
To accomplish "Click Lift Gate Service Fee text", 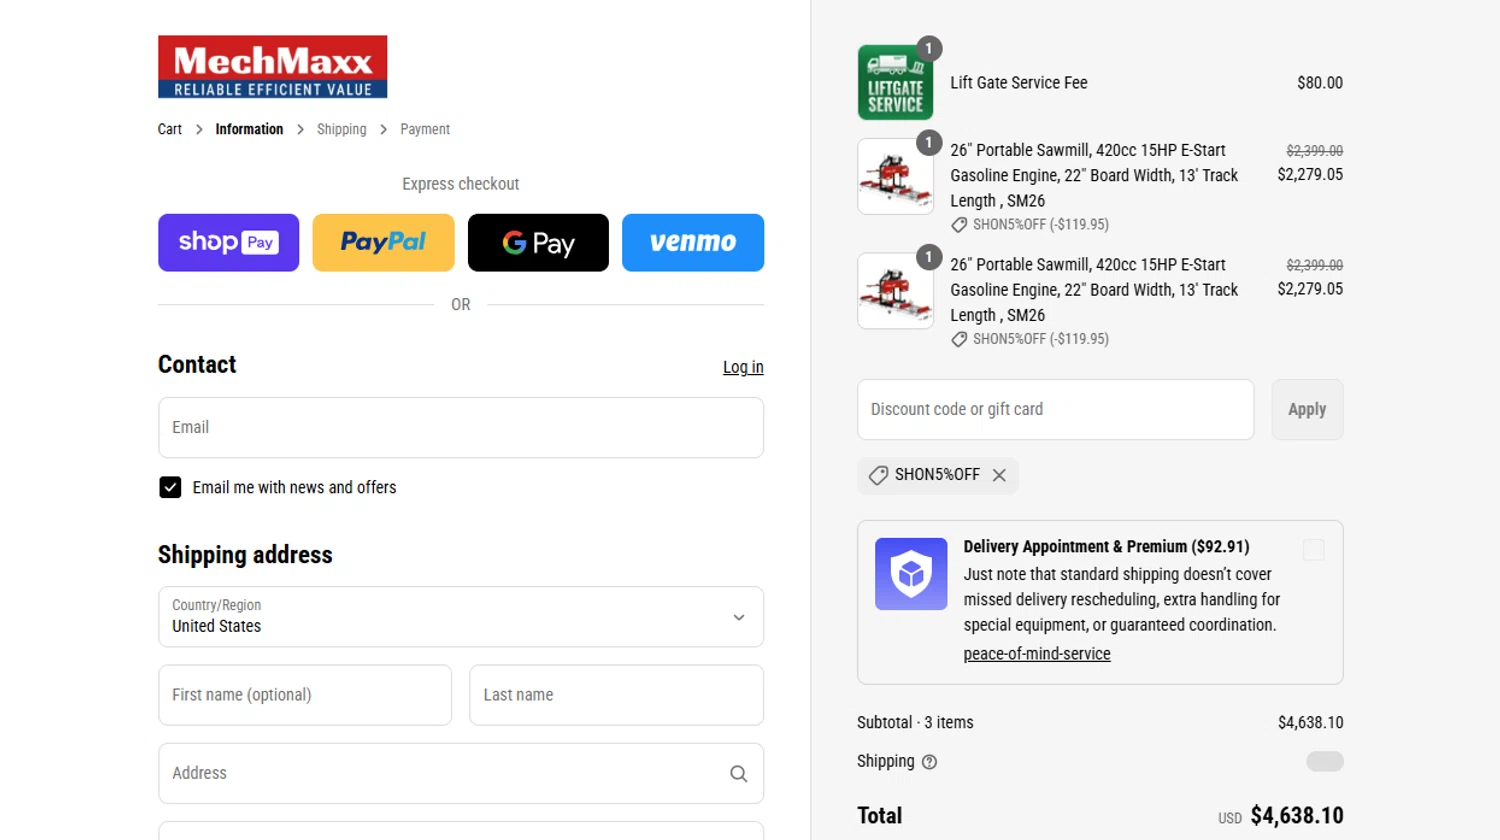I will [x=1018, y=83].
